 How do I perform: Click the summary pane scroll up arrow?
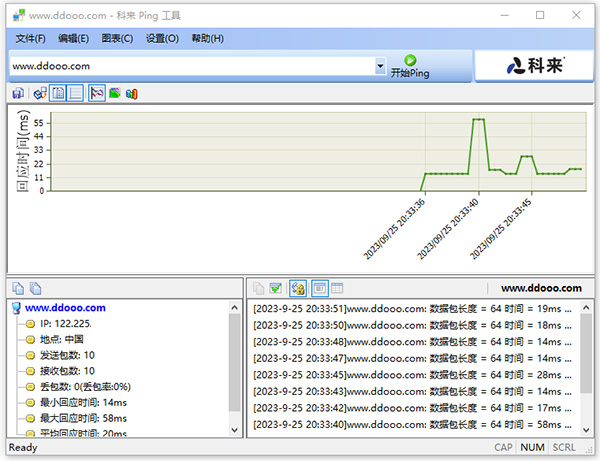(x=235, y=307)
